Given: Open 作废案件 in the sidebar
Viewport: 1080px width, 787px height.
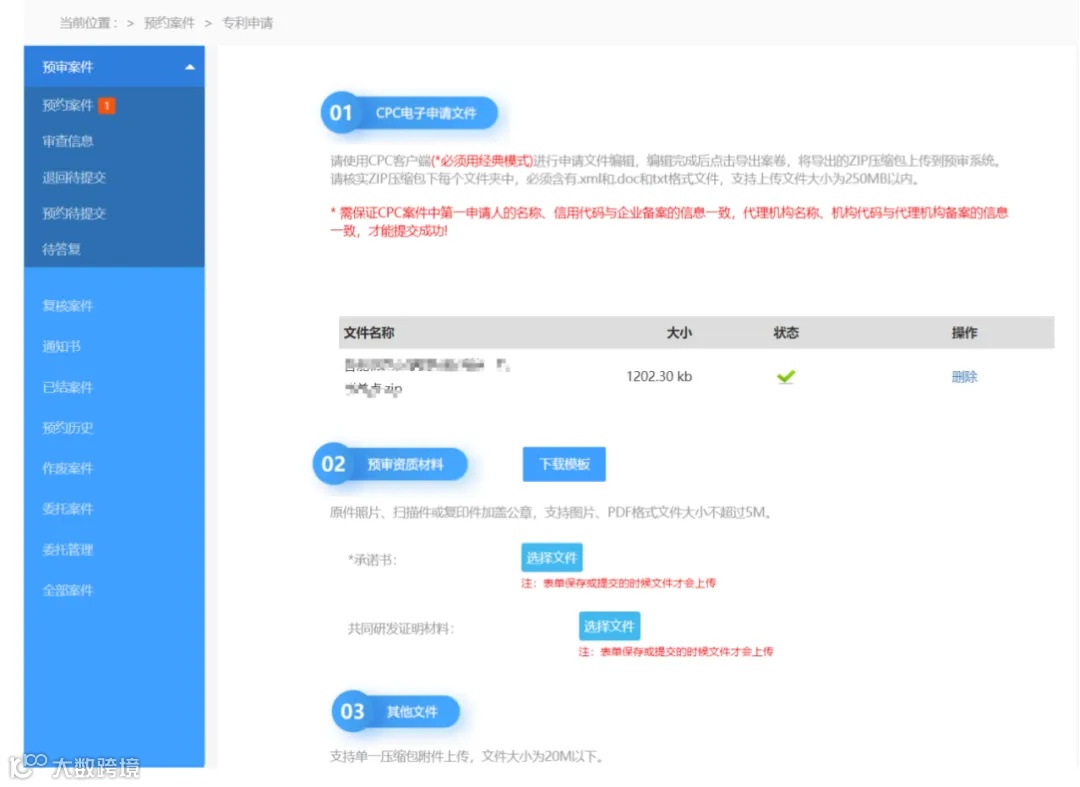Looking at the screenshot, I should 68,468.
